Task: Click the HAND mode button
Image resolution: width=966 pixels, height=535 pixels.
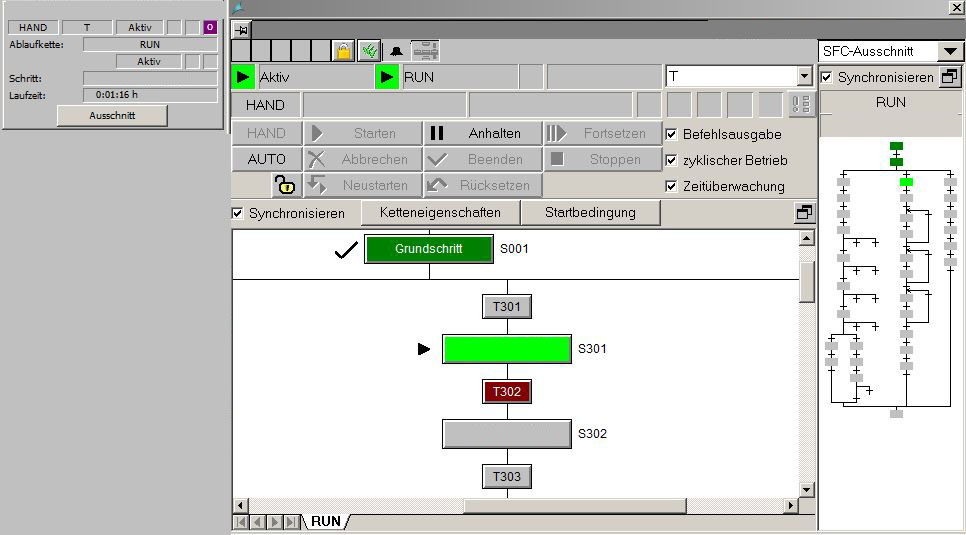Action: pyautogui.click(x=267, y=133)
